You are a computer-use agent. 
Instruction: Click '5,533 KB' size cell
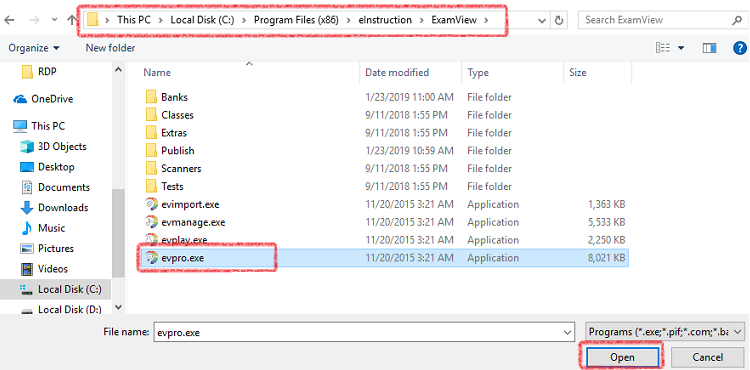[x=606, y=222]
